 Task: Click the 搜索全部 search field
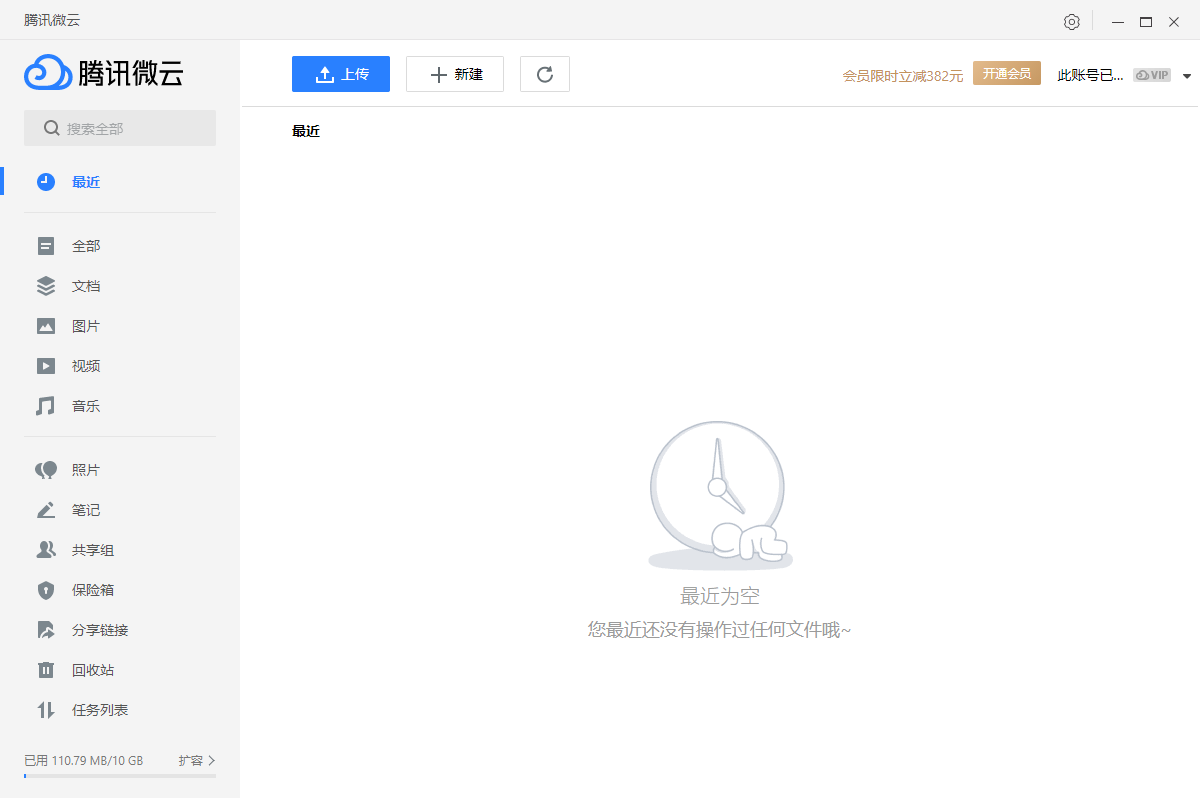pyautogui.click(x=120, y=128)
